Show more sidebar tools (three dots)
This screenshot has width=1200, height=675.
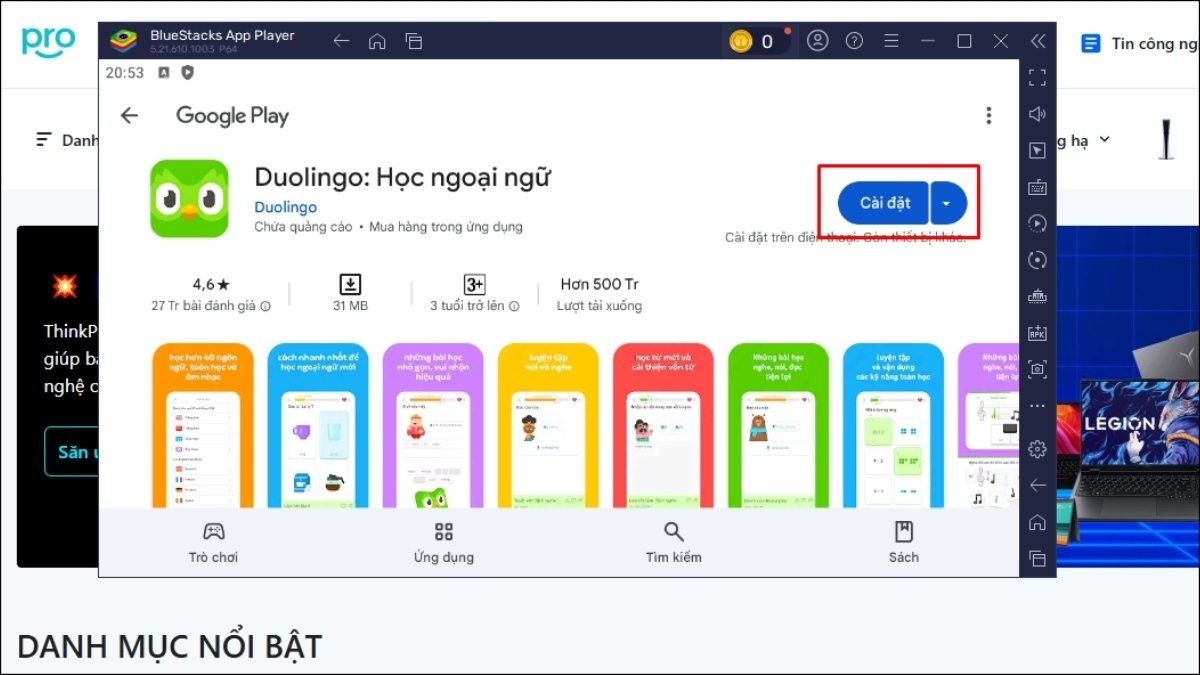pyautogui.click(x=1037, y=406)
